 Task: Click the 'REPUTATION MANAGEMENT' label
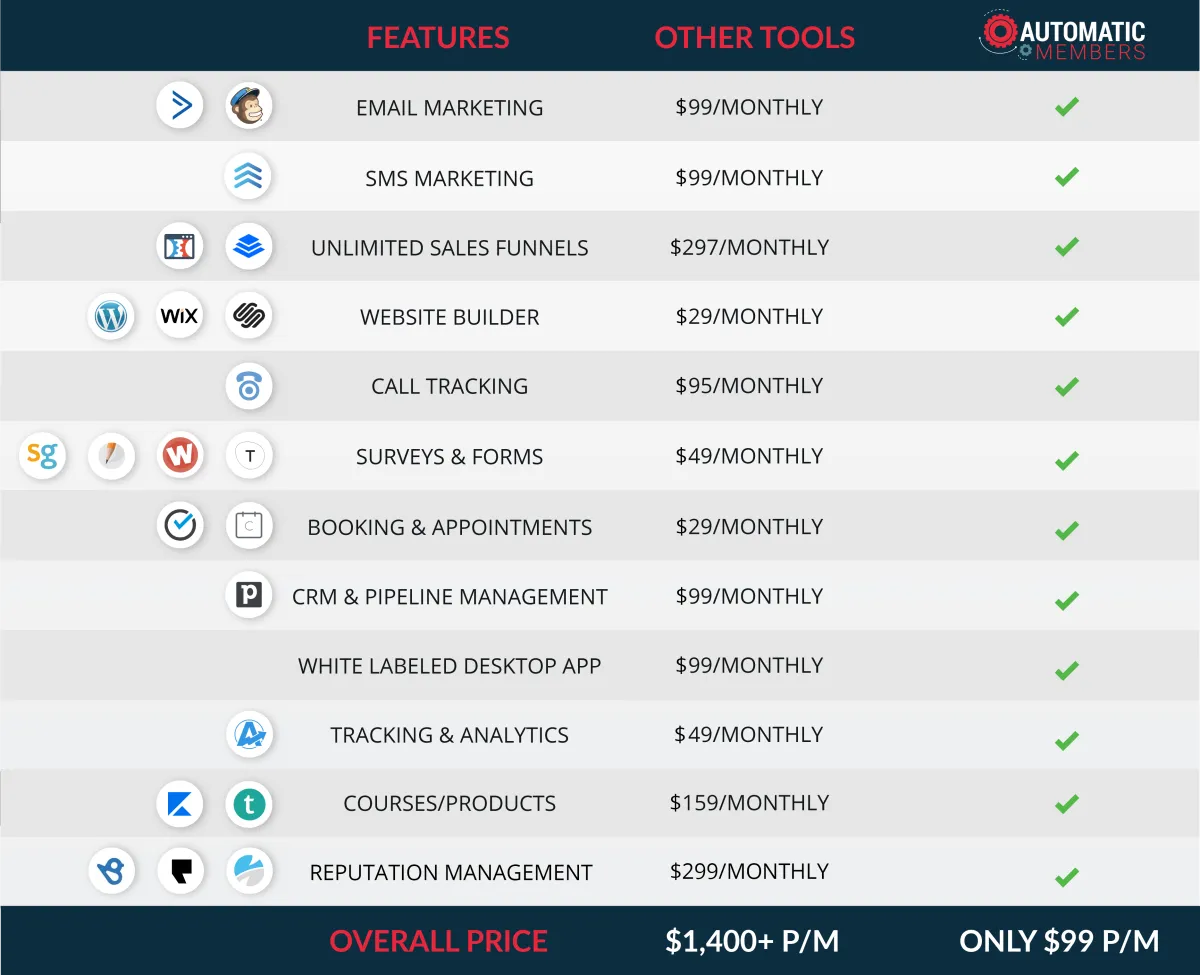point(450,873)
